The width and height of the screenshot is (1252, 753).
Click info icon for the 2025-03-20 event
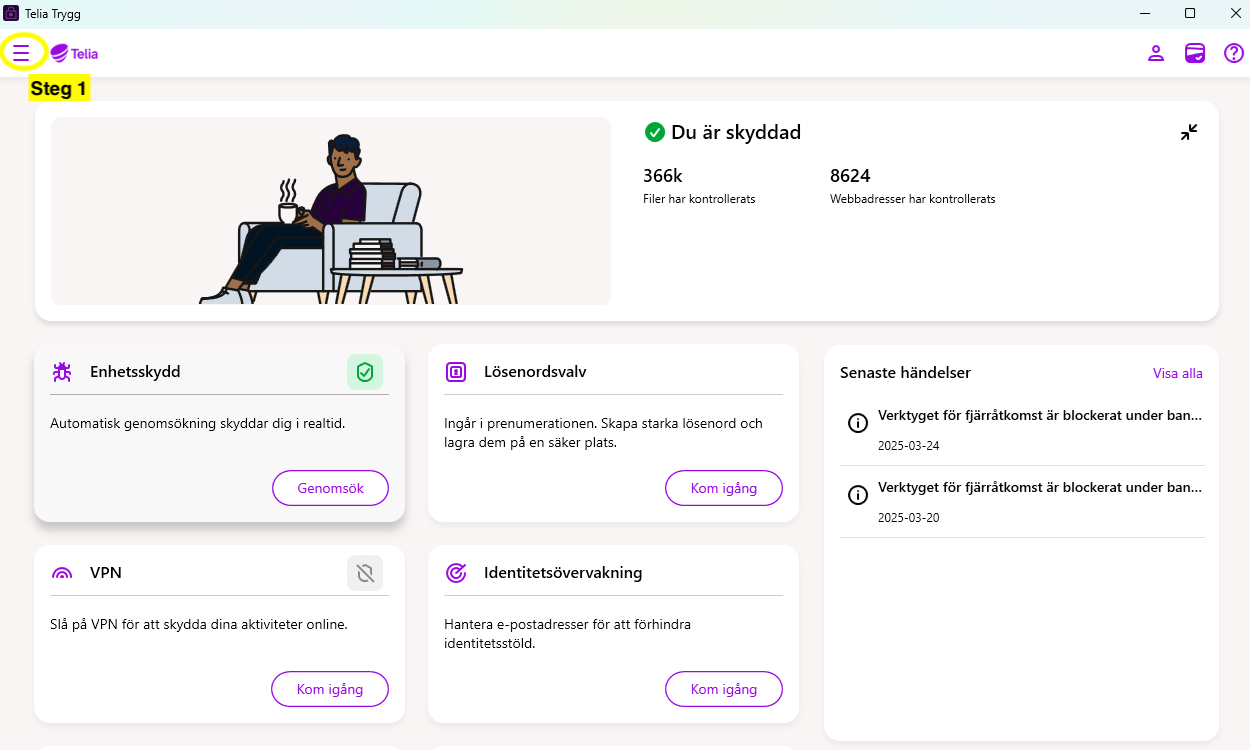[x=857, y=495]
